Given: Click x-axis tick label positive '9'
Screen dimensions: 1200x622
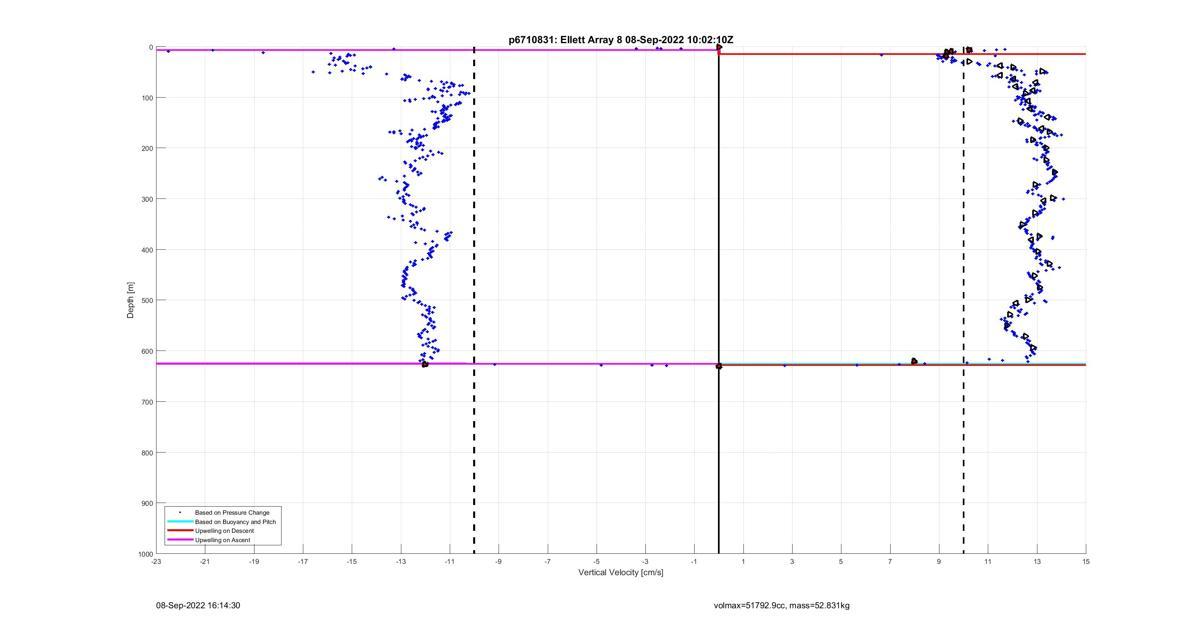Looking at the screenshot, I should point(939,561).
